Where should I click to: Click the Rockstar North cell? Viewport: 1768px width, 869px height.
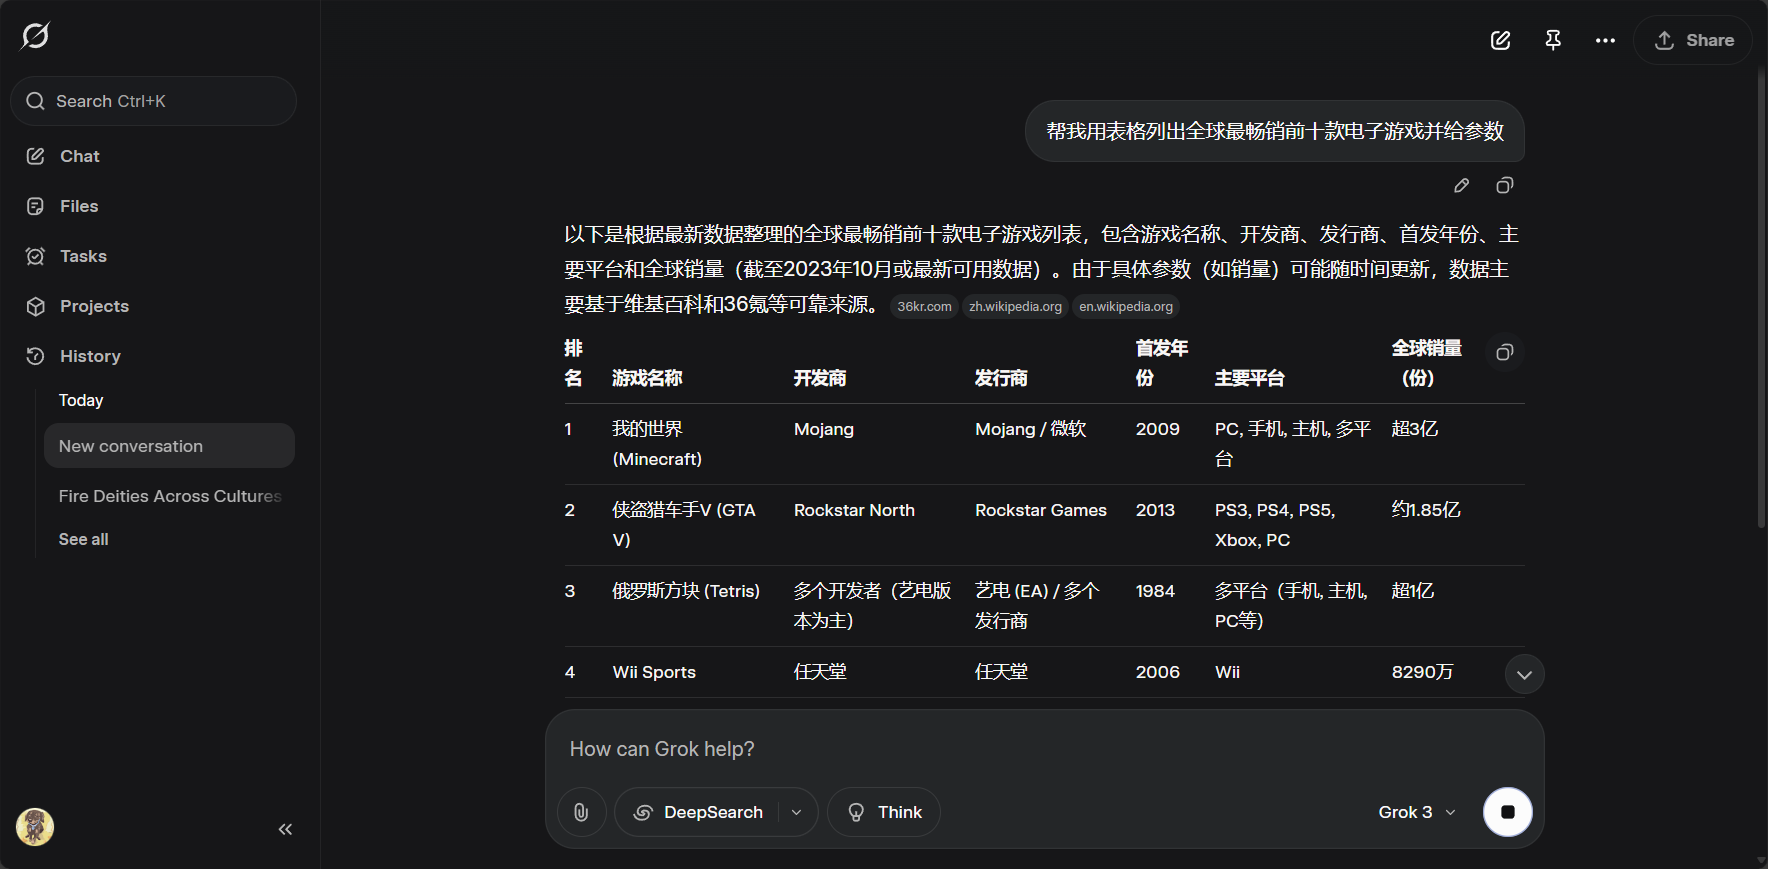click(854, 510)
